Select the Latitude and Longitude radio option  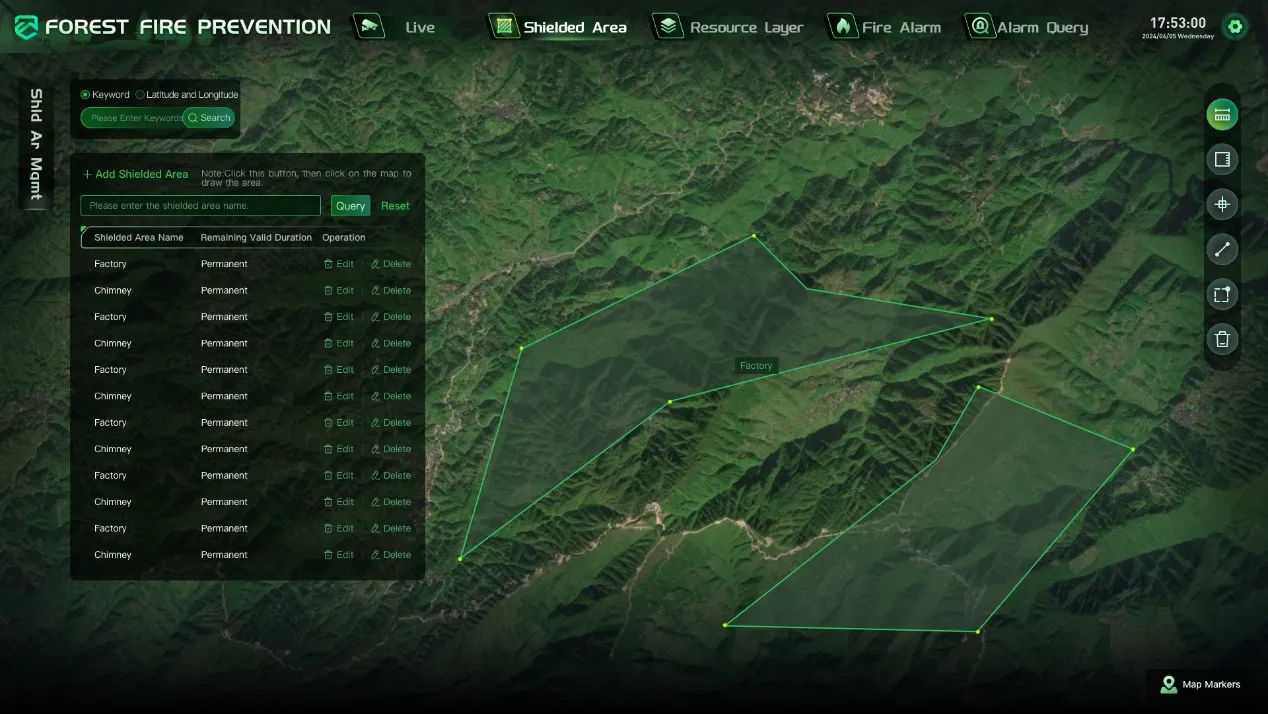(140, 95)
